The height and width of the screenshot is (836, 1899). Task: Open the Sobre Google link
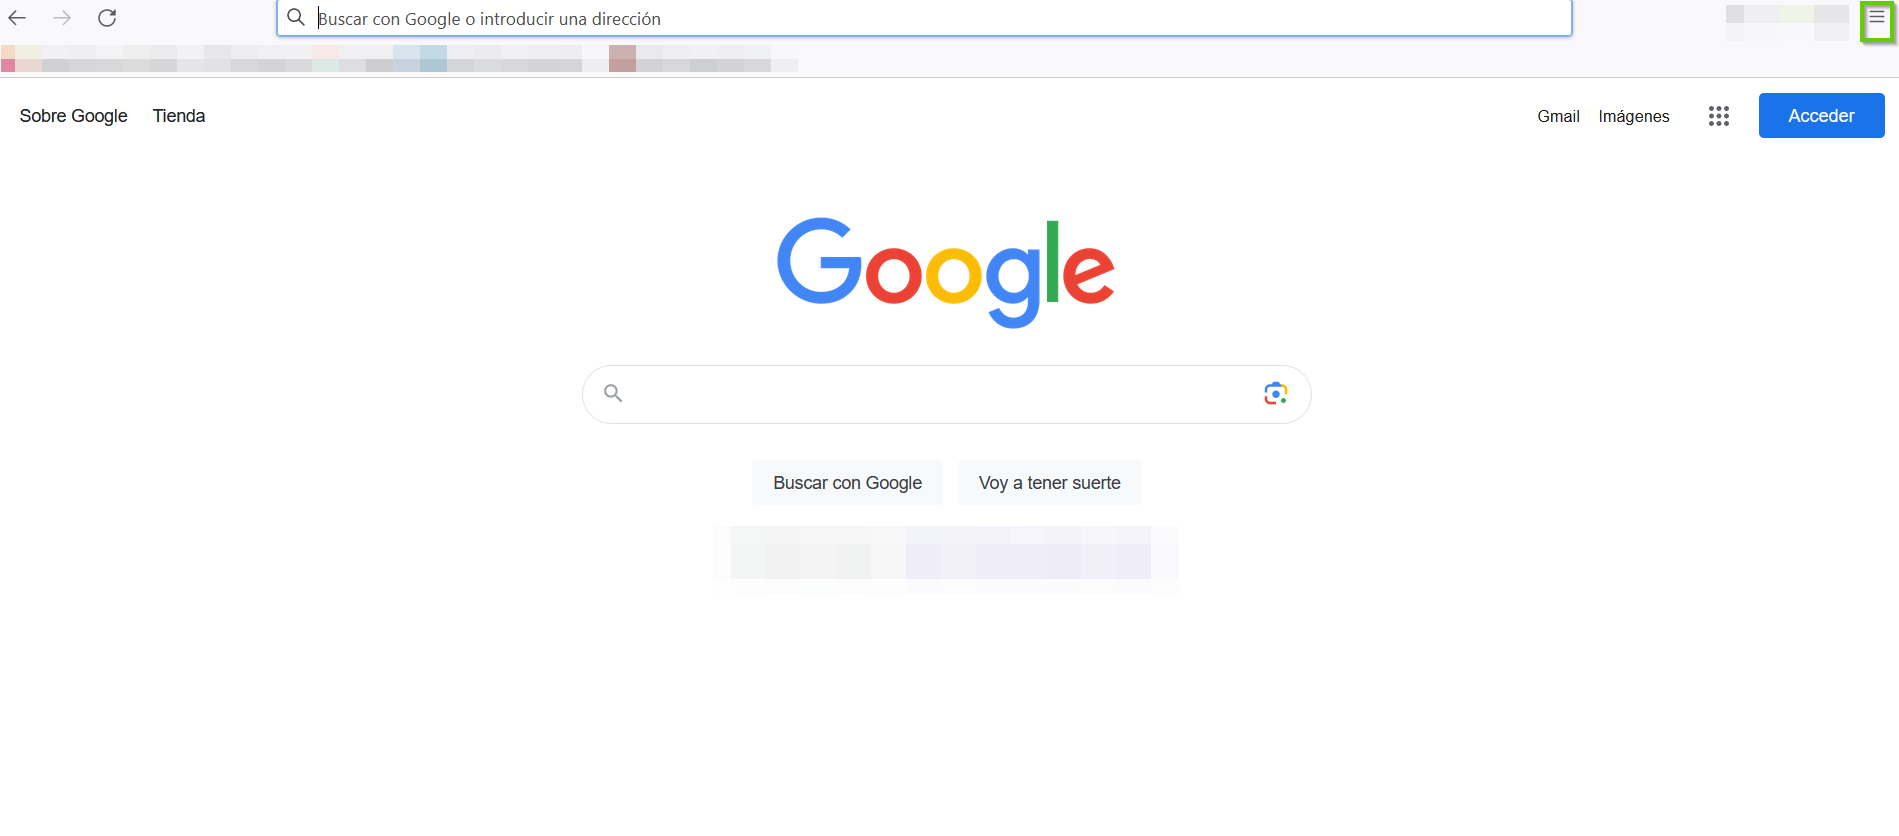pyautogui.click(x=74, y=116)
